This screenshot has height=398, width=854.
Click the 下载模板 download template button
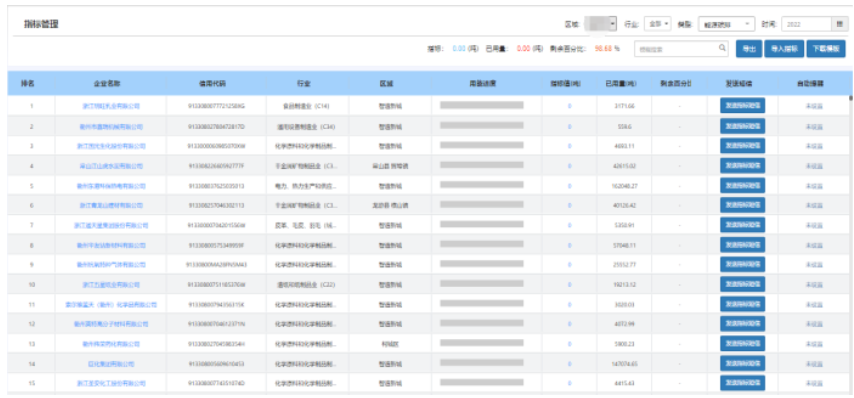(826, 49)
